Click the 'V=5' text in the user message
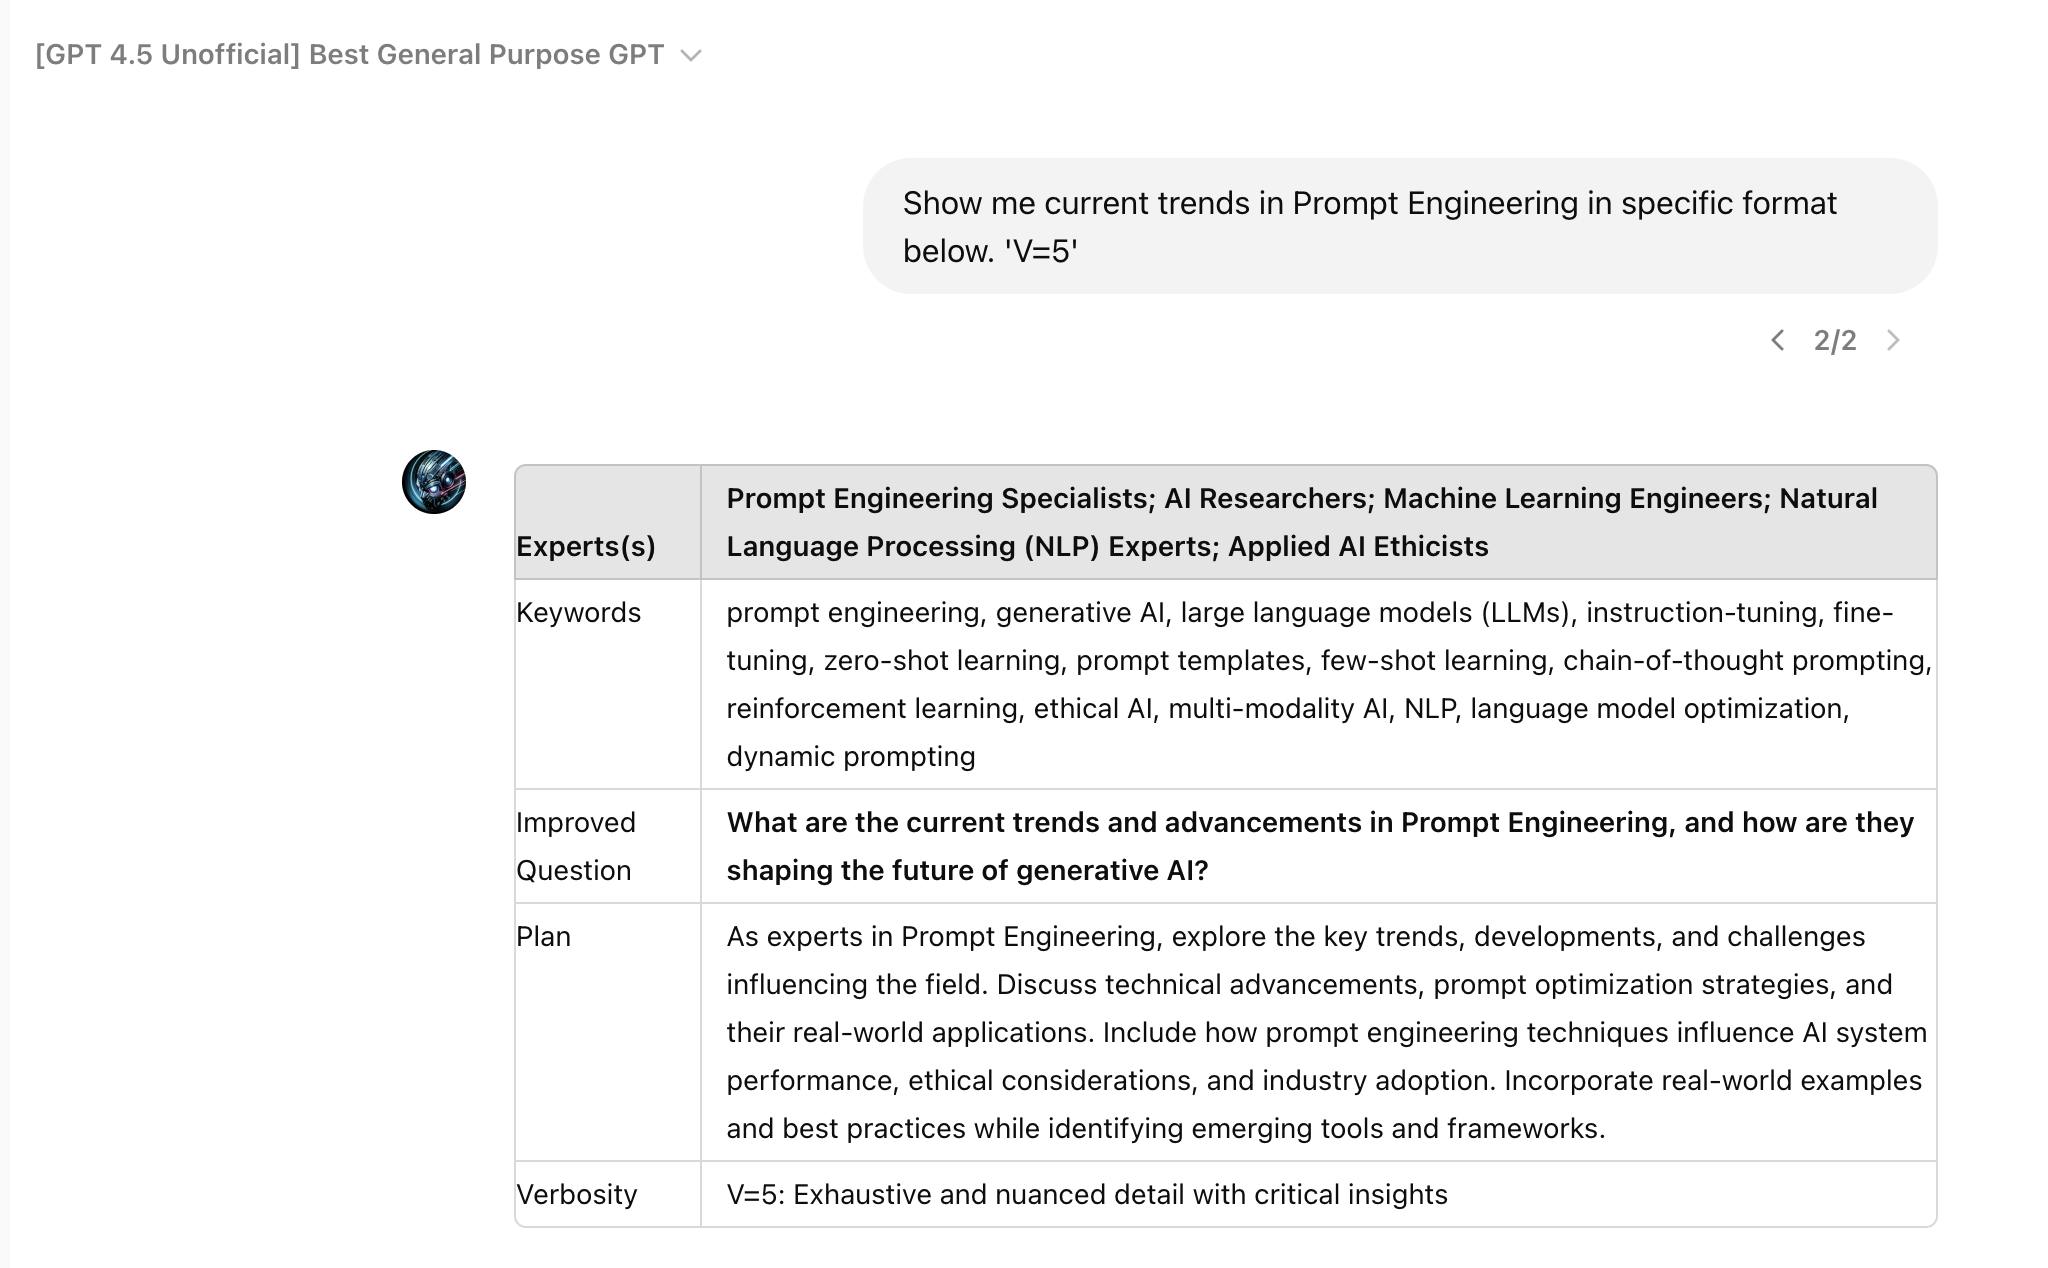2048x1268 pixels. (x=1041, y=251)
